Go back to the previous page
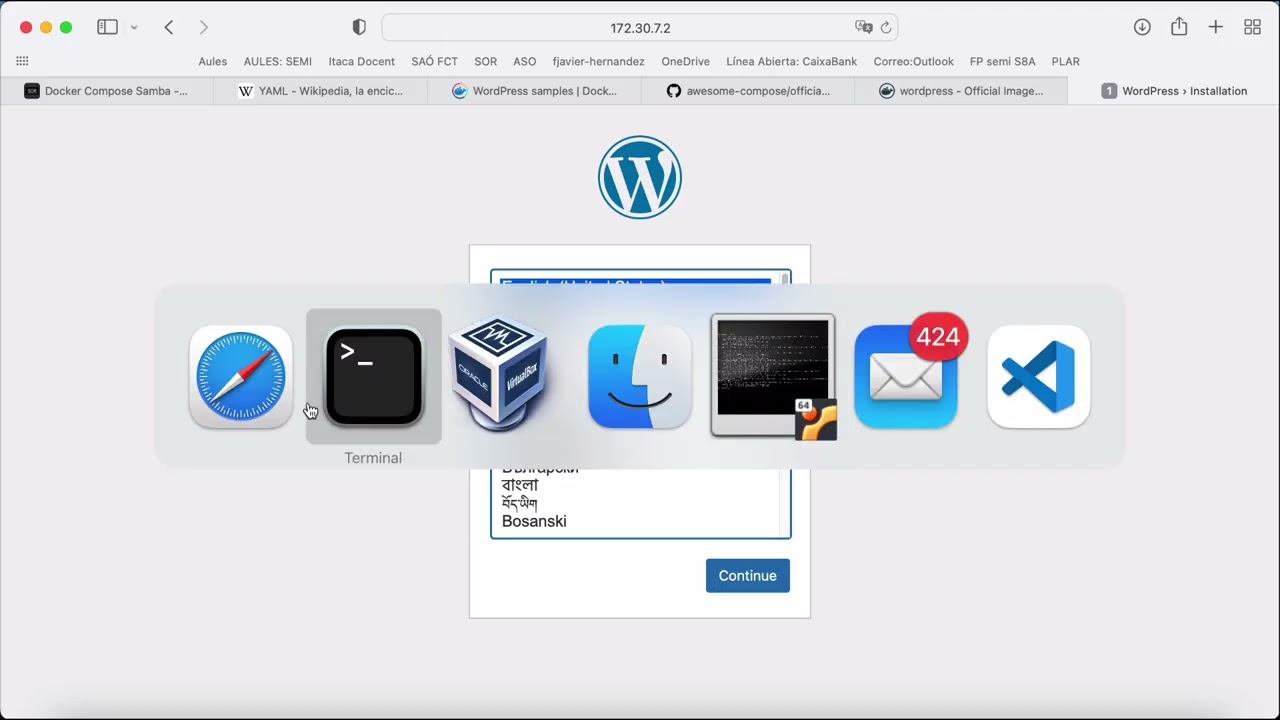The image size is (1280, 720). tap(169, 27)
